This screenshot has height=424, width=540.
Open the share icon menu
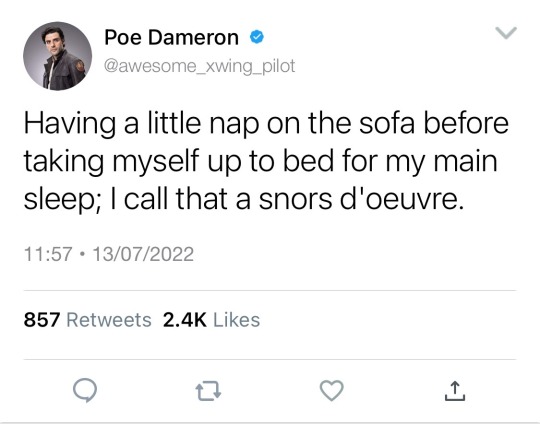tap(455, 391)
